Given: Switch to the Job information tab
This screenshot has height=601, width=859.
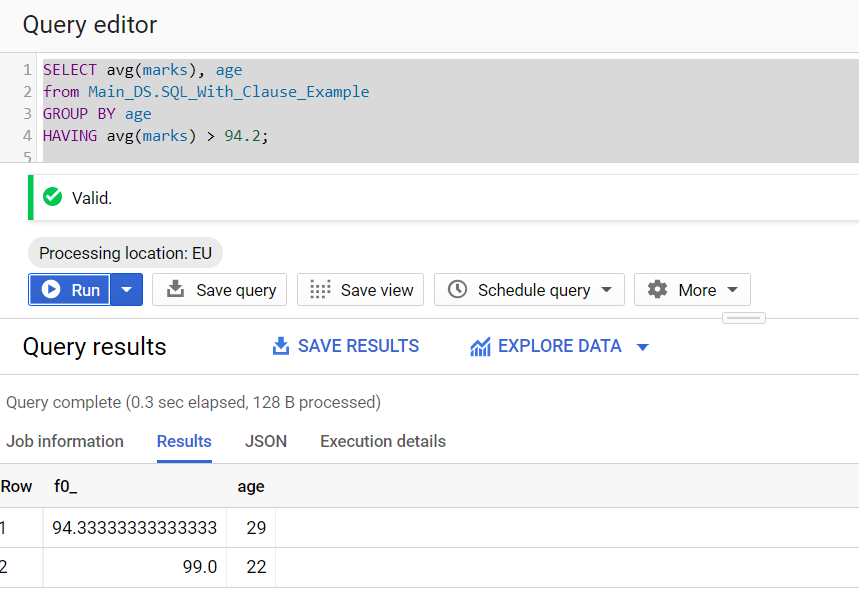Looking at the screenshot, I should pyautogui.click(x=65, y=441).
